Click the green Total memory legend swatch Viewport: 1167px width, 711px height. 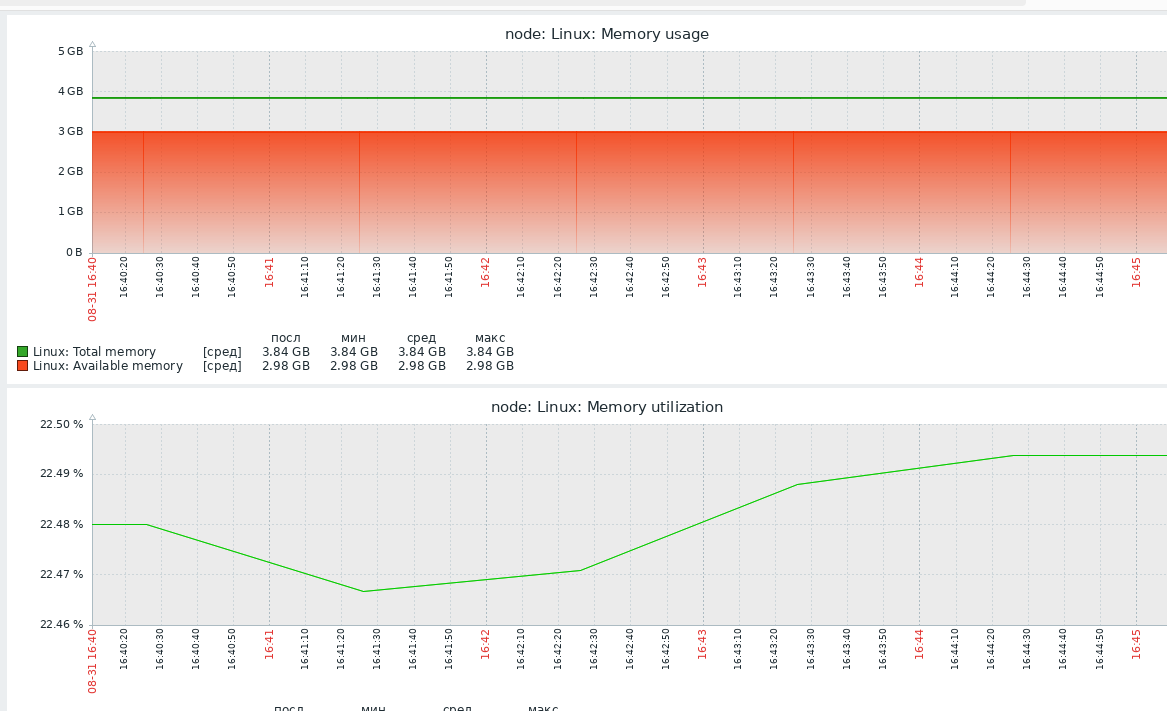tap(22, 352)
